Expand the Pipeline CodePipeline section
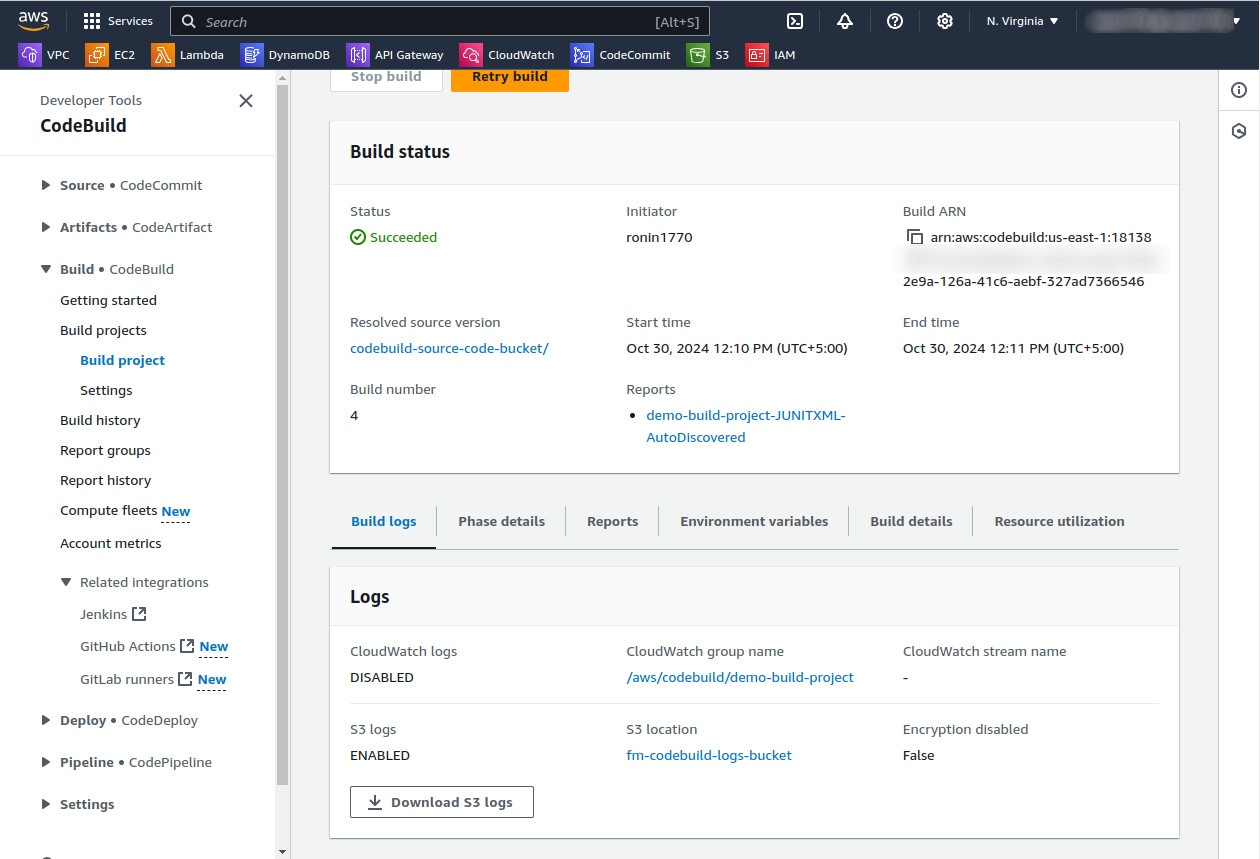1260x859 pixels. click(46, 762)
